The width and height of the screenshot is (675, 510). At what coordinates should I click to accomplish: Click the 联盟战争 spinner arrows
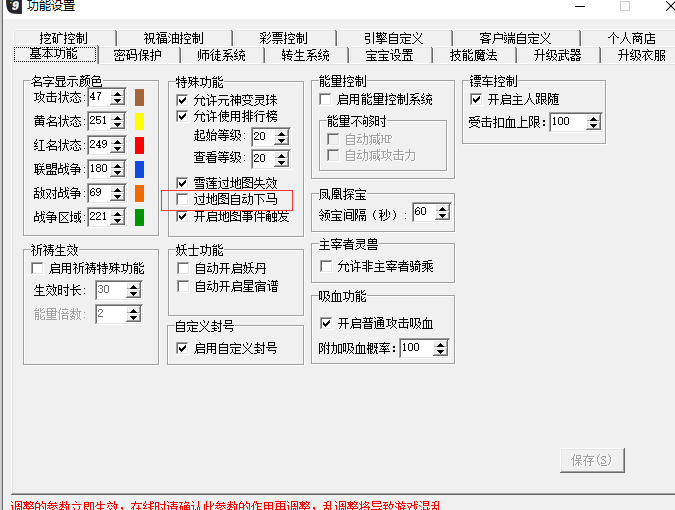(x=118, y=170)
